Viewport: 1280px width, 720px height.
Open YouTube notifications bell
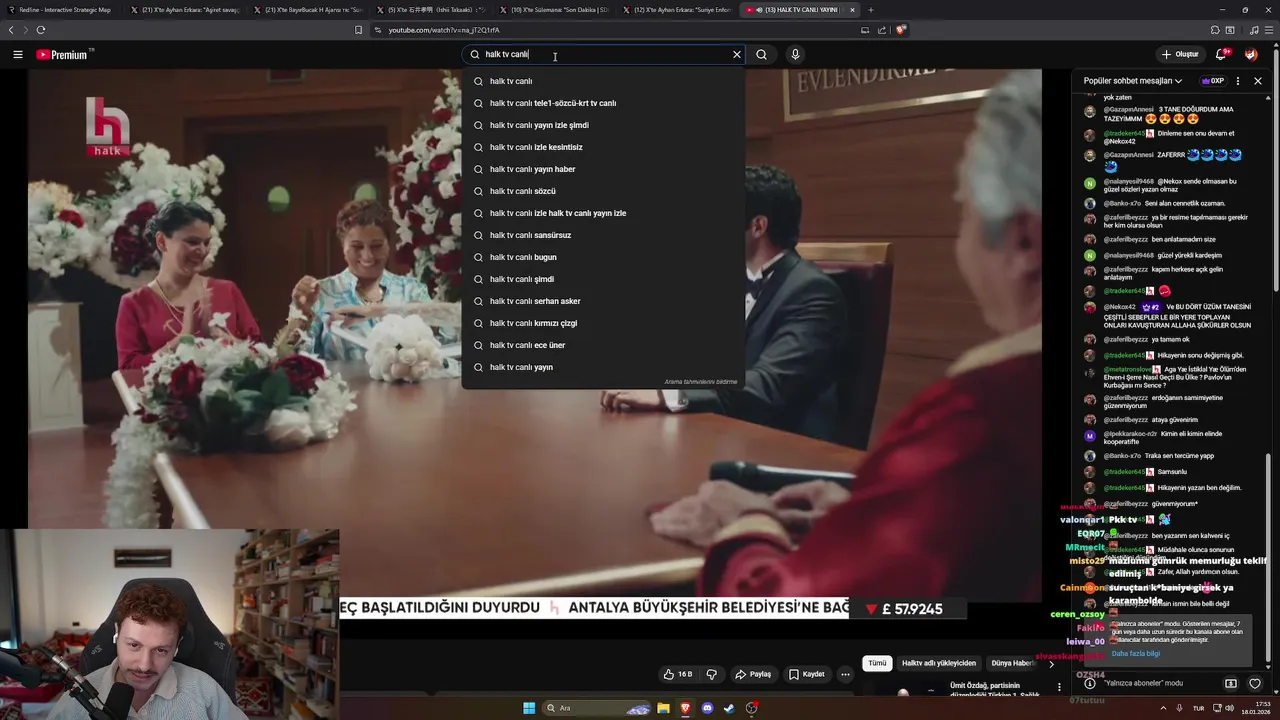1221,54
